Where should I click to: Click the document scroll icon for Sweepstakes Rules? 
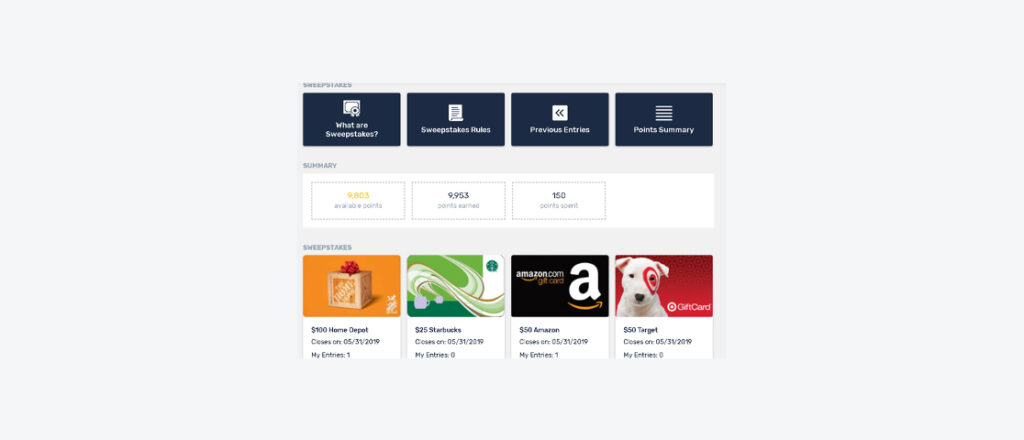click(455, 112)
